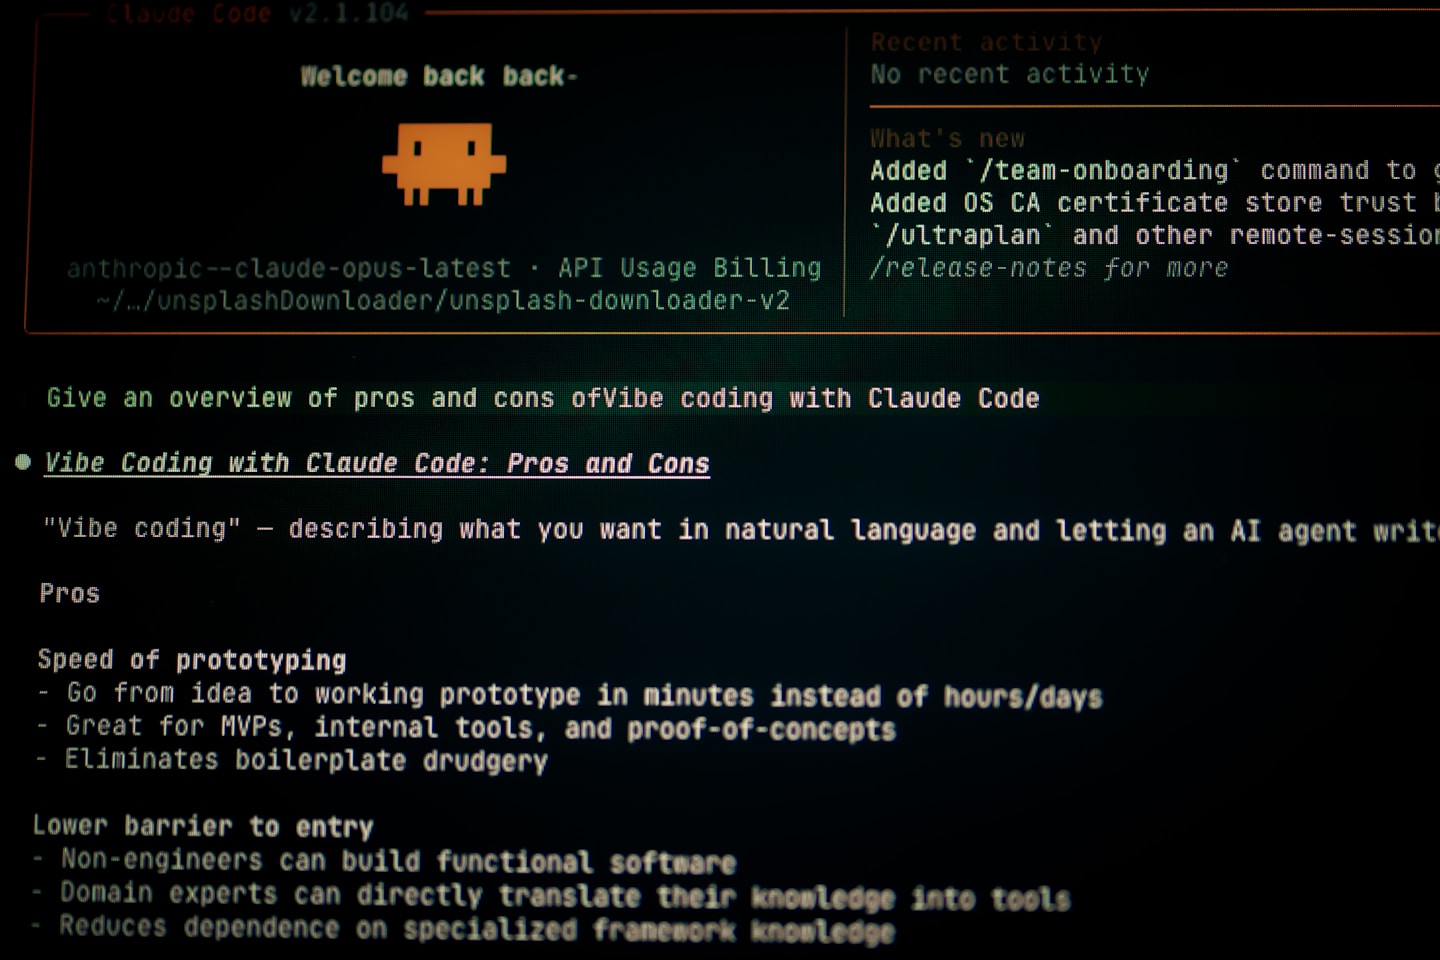Click the 'No recent activity' text

[1010, 74]
